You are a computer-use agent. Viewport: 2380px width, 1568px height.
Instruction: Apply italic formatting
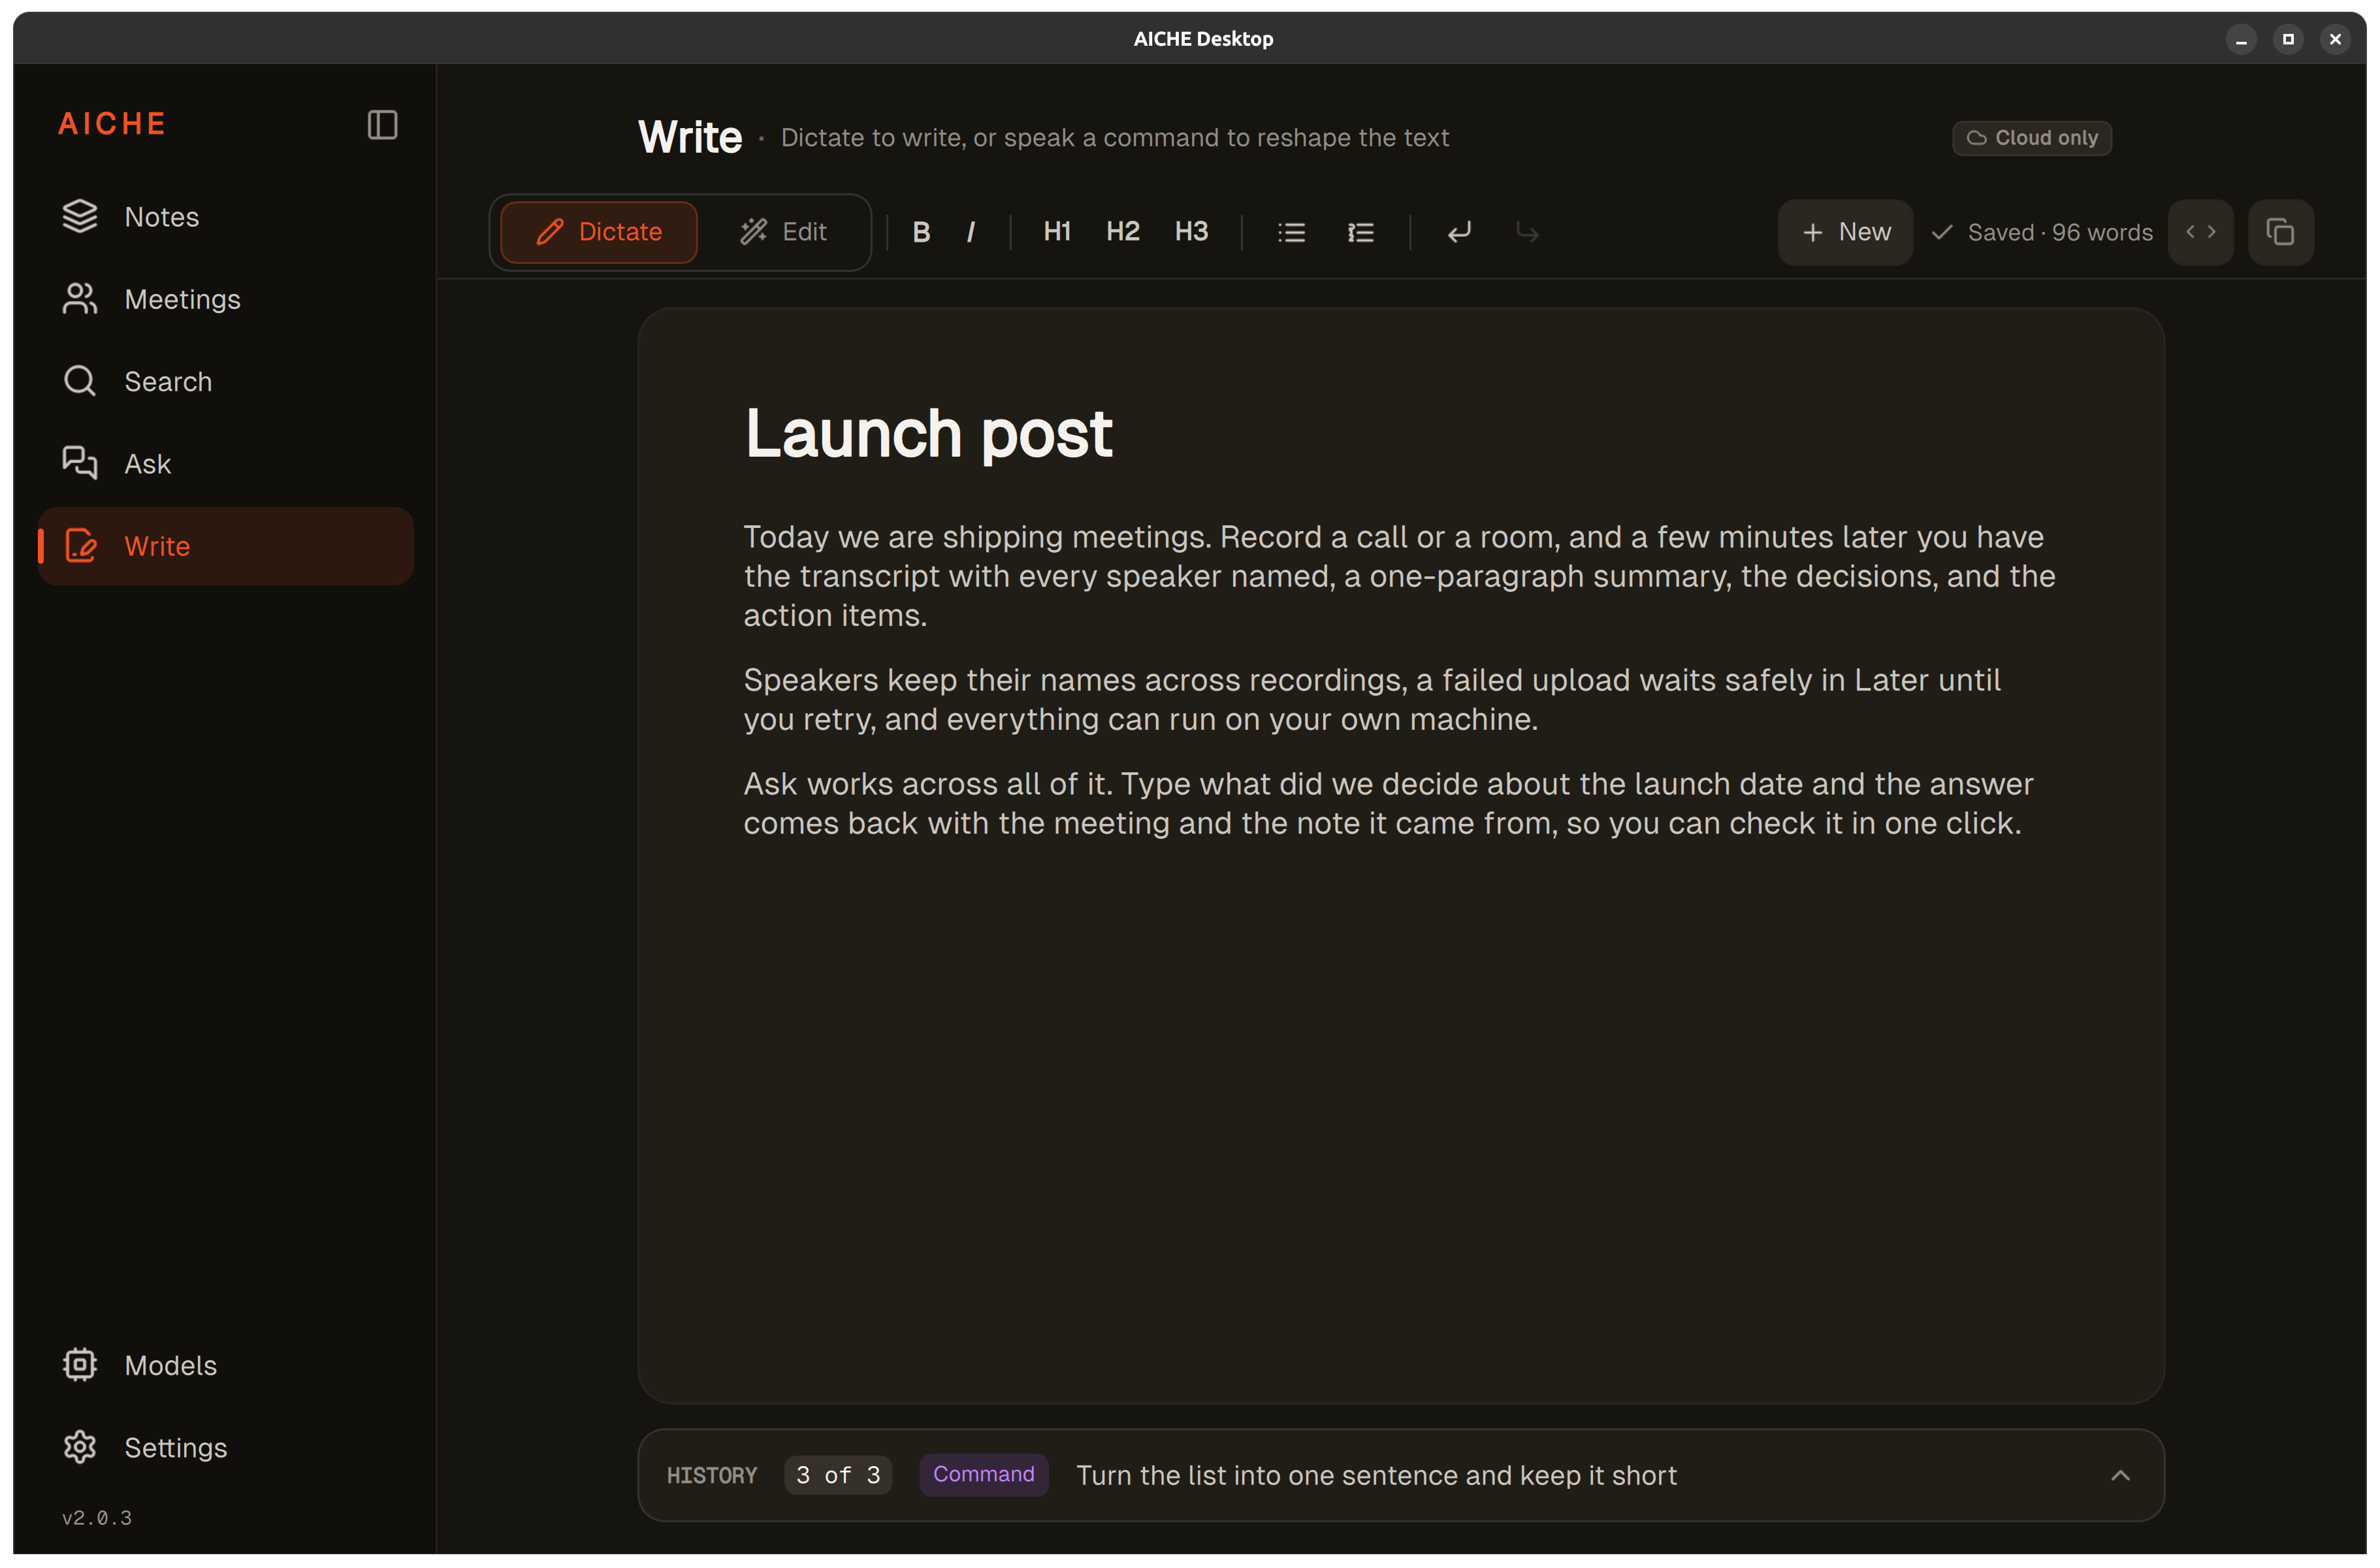pyautogui.click(x=971, y=232)
